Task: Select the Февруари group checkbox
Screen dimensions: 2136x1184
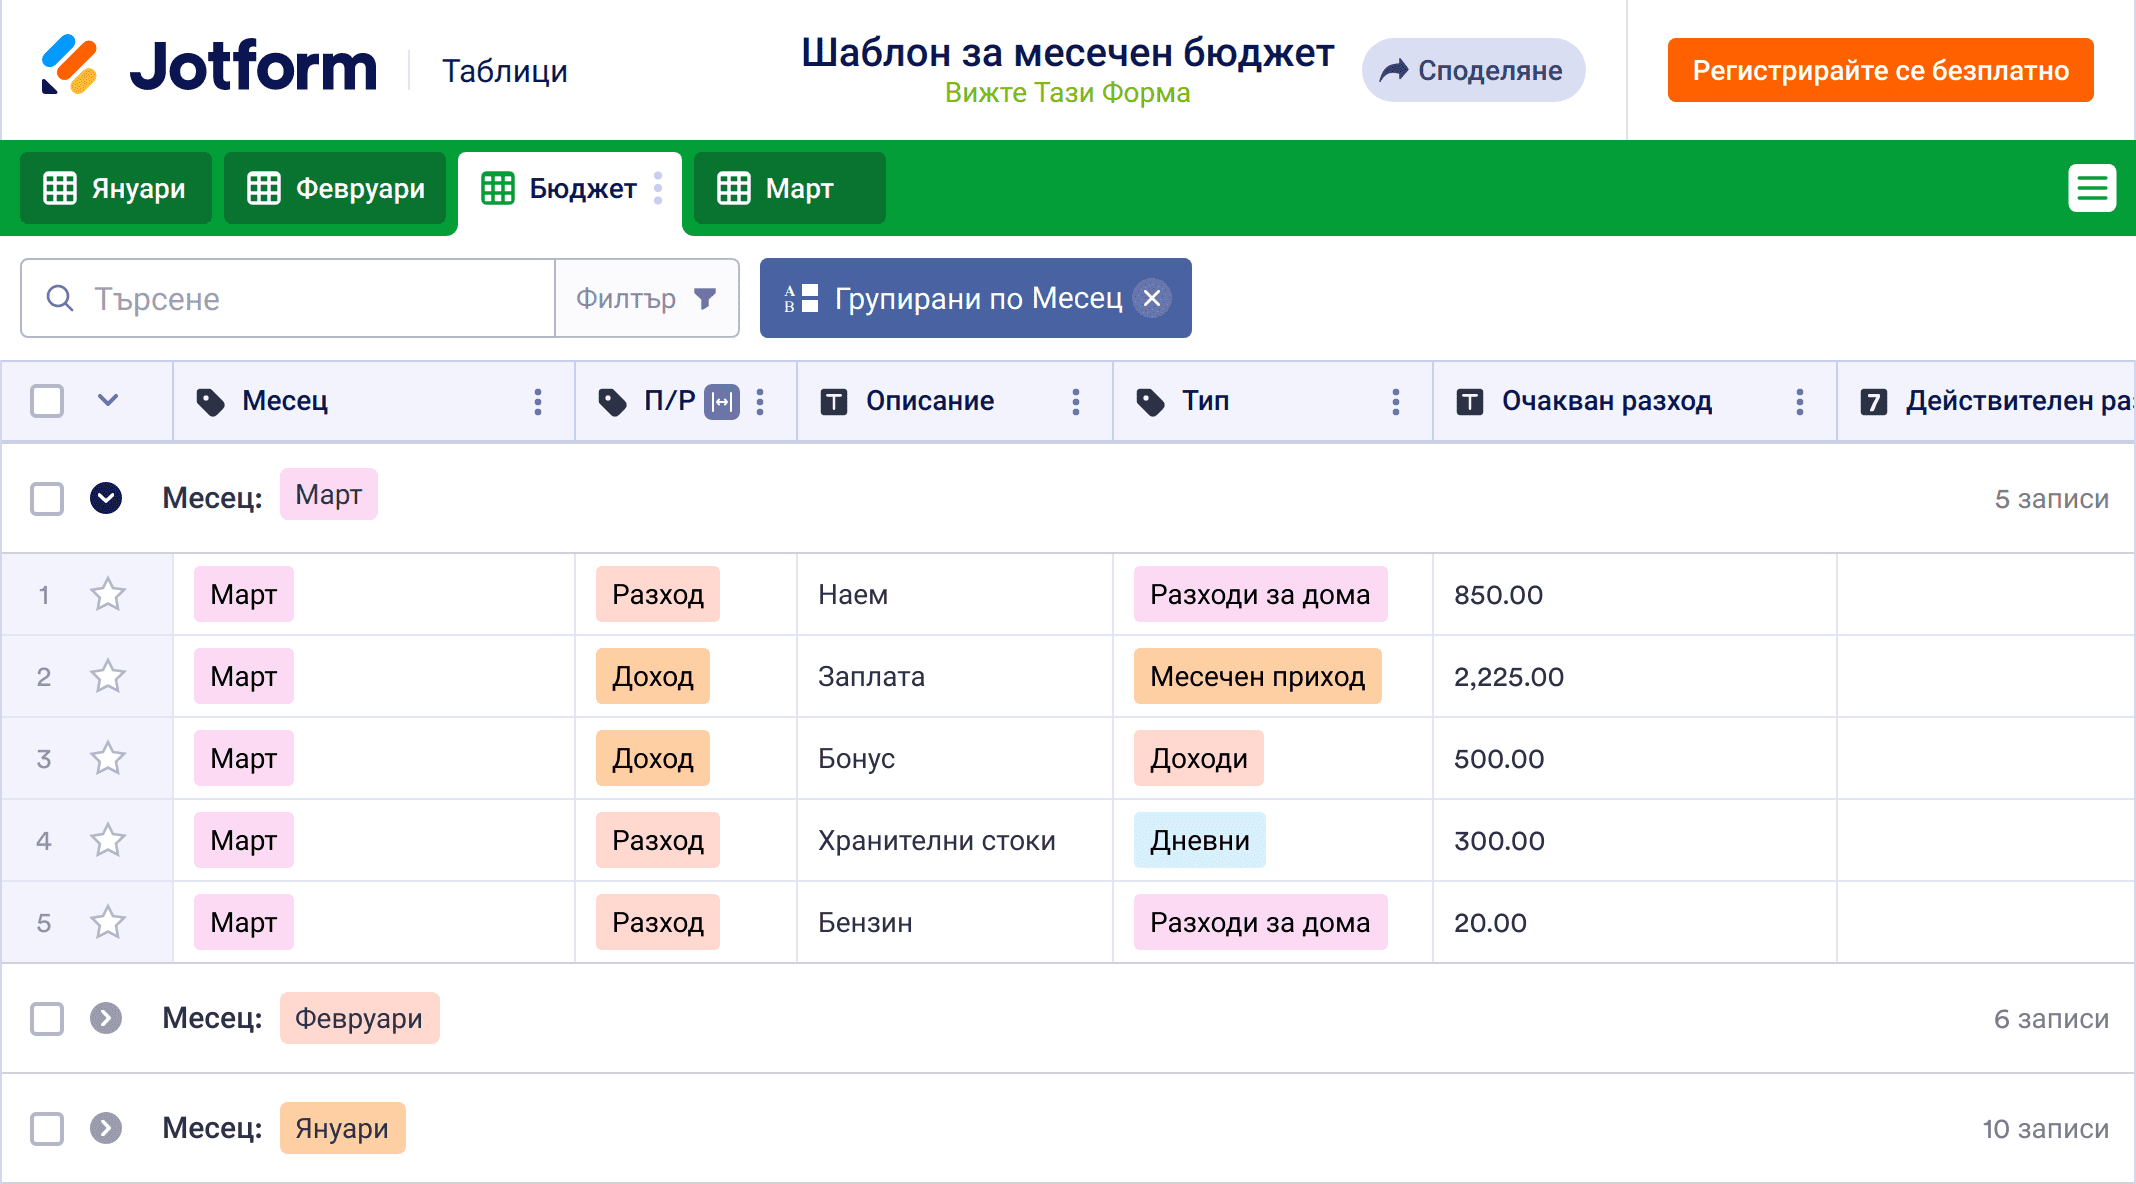Action: (x=47, y=1019)
